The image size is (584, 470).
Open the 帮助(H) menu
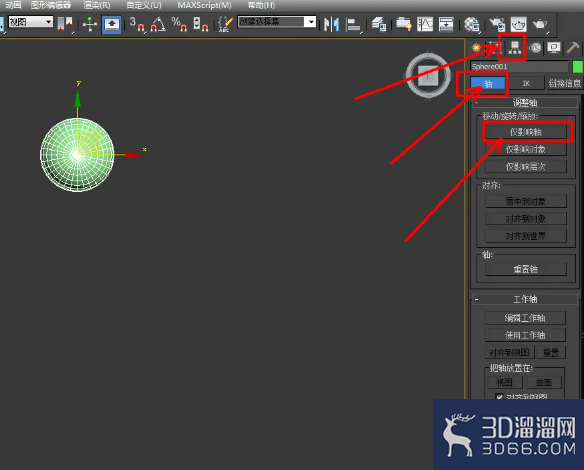tap(261, 5)
